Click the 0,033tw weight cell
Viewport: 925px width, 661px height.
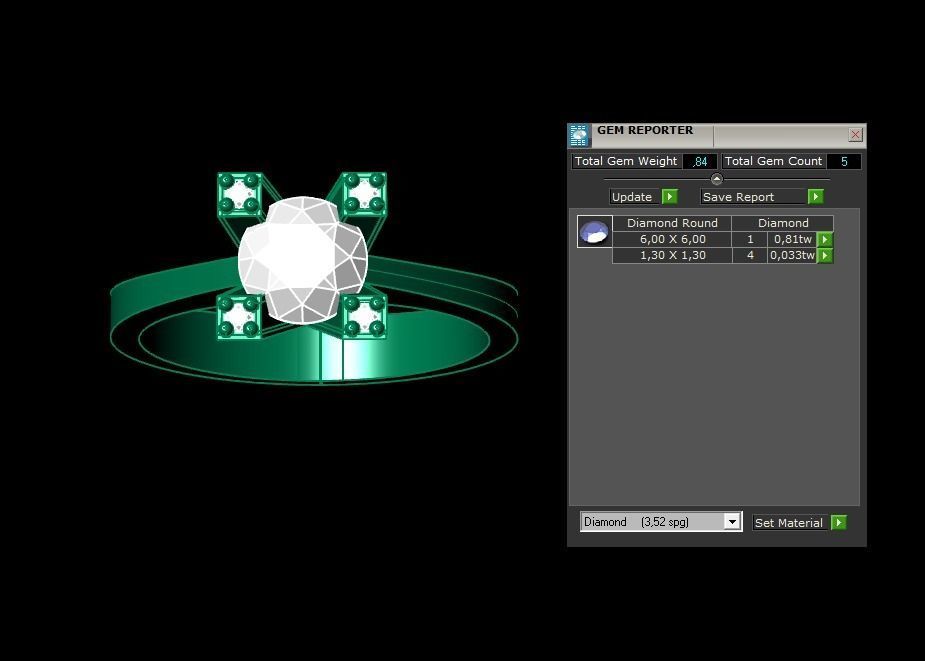click(x=792, y=255)
